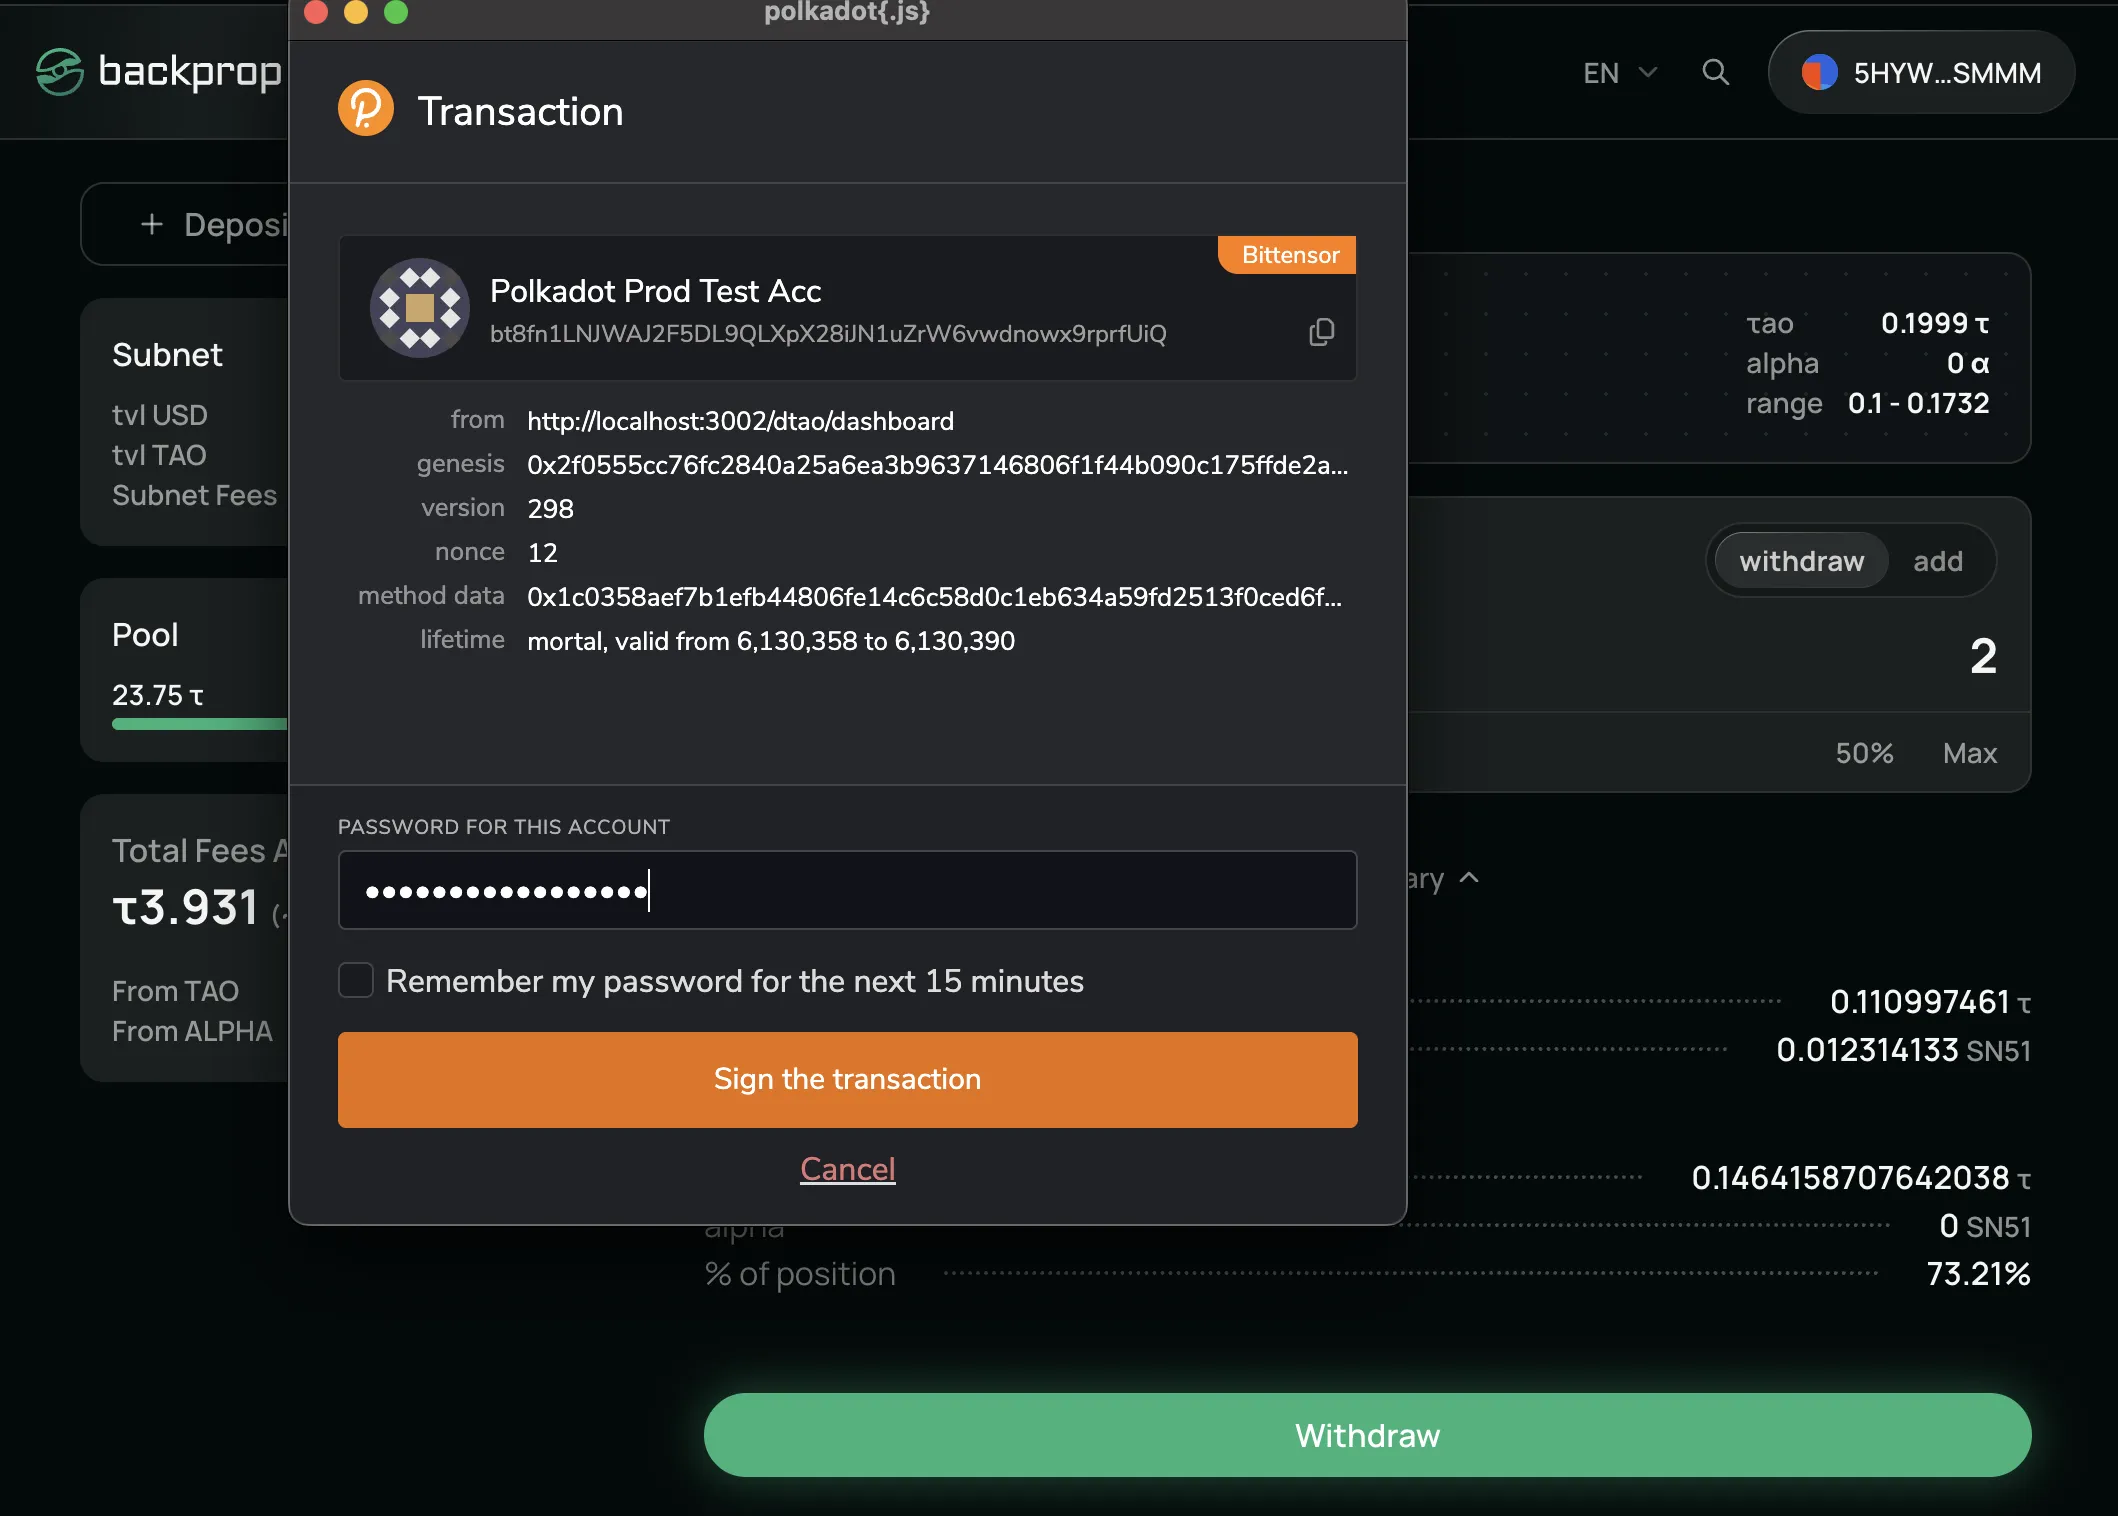The width and height of the screenshot is (2118, 1516).
Task: Click the wallet avatar next to 5HYW...SMMM
Action: coord(1820,72)
